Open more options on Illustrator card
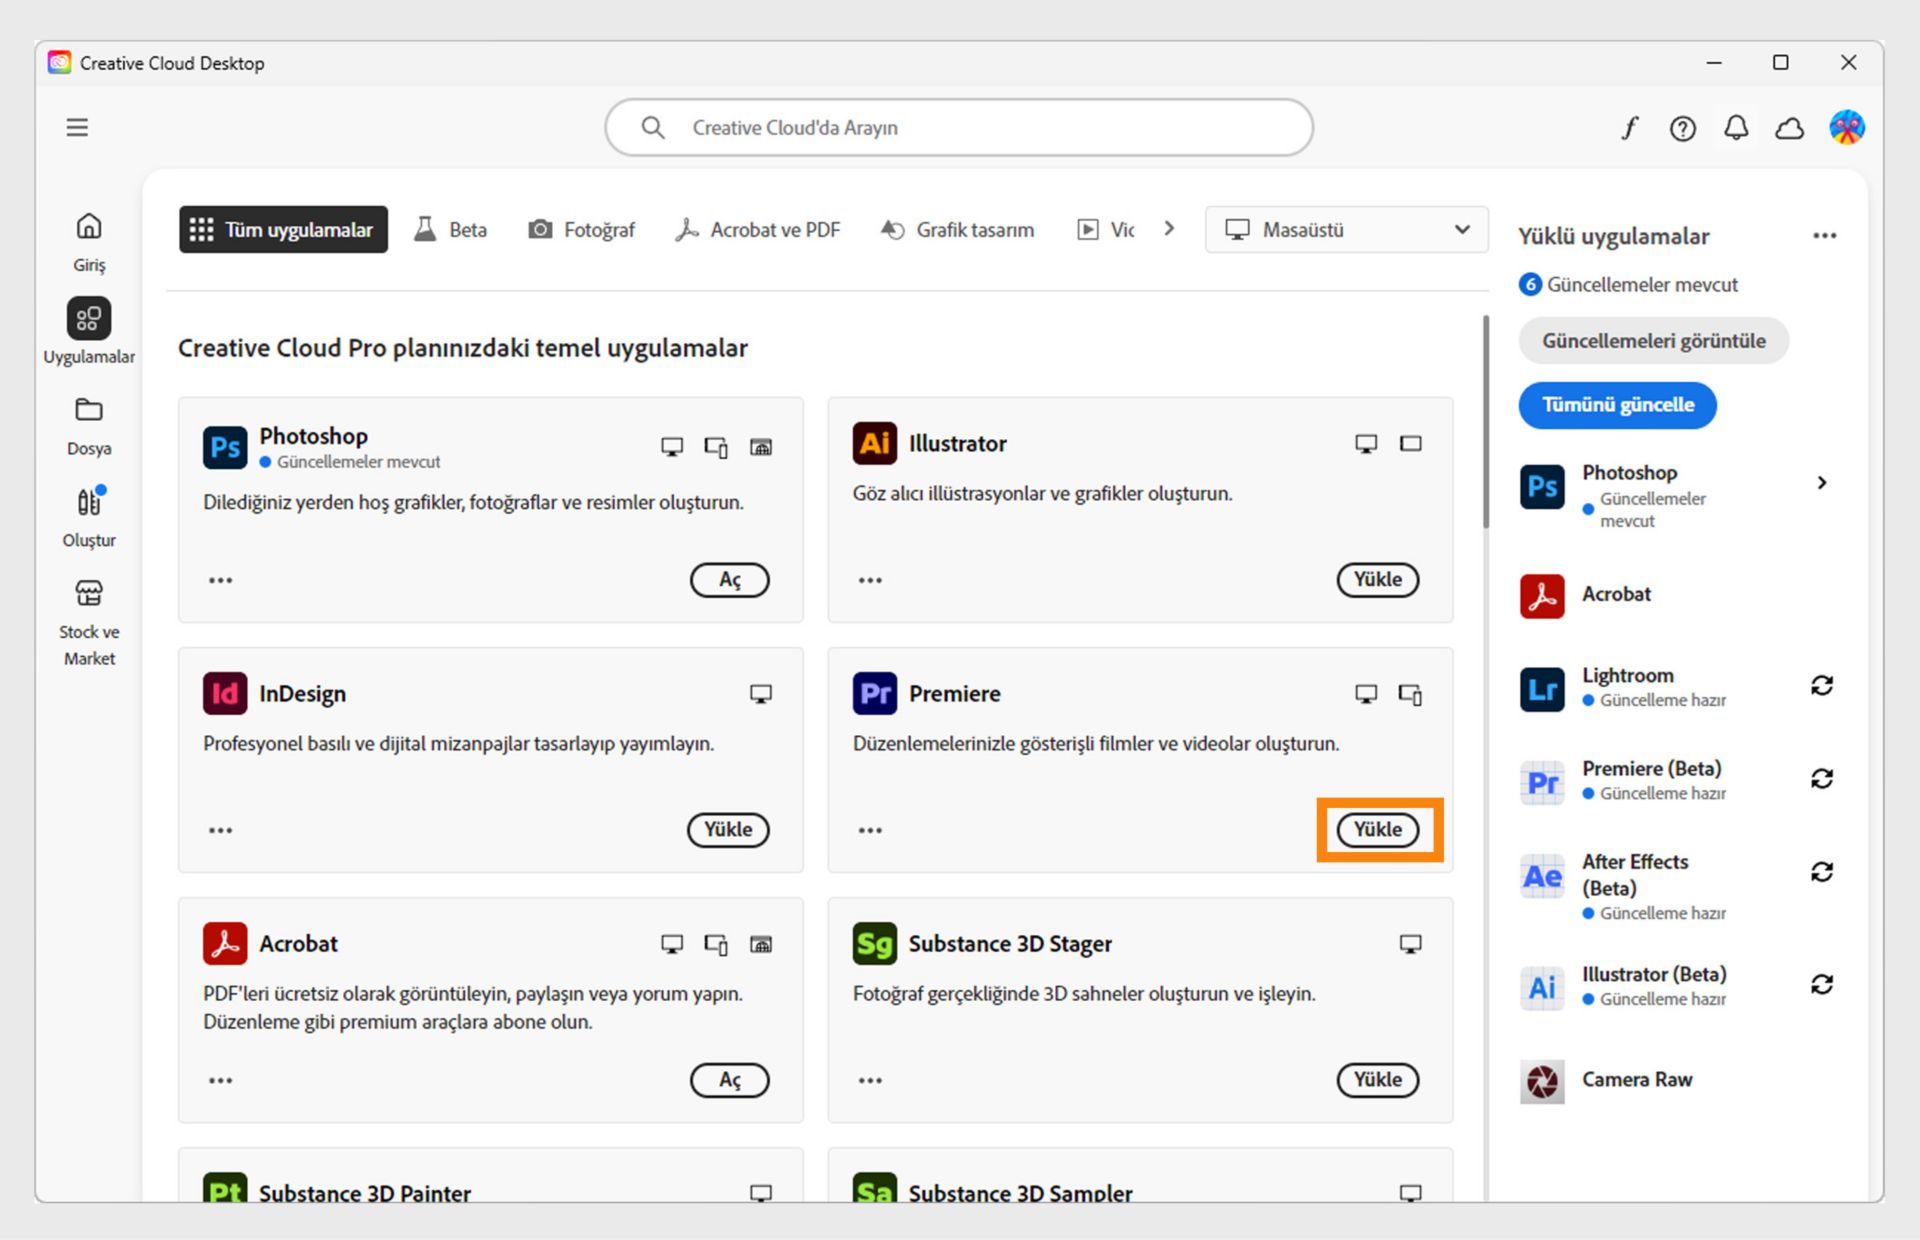 [x=870, y=580]
